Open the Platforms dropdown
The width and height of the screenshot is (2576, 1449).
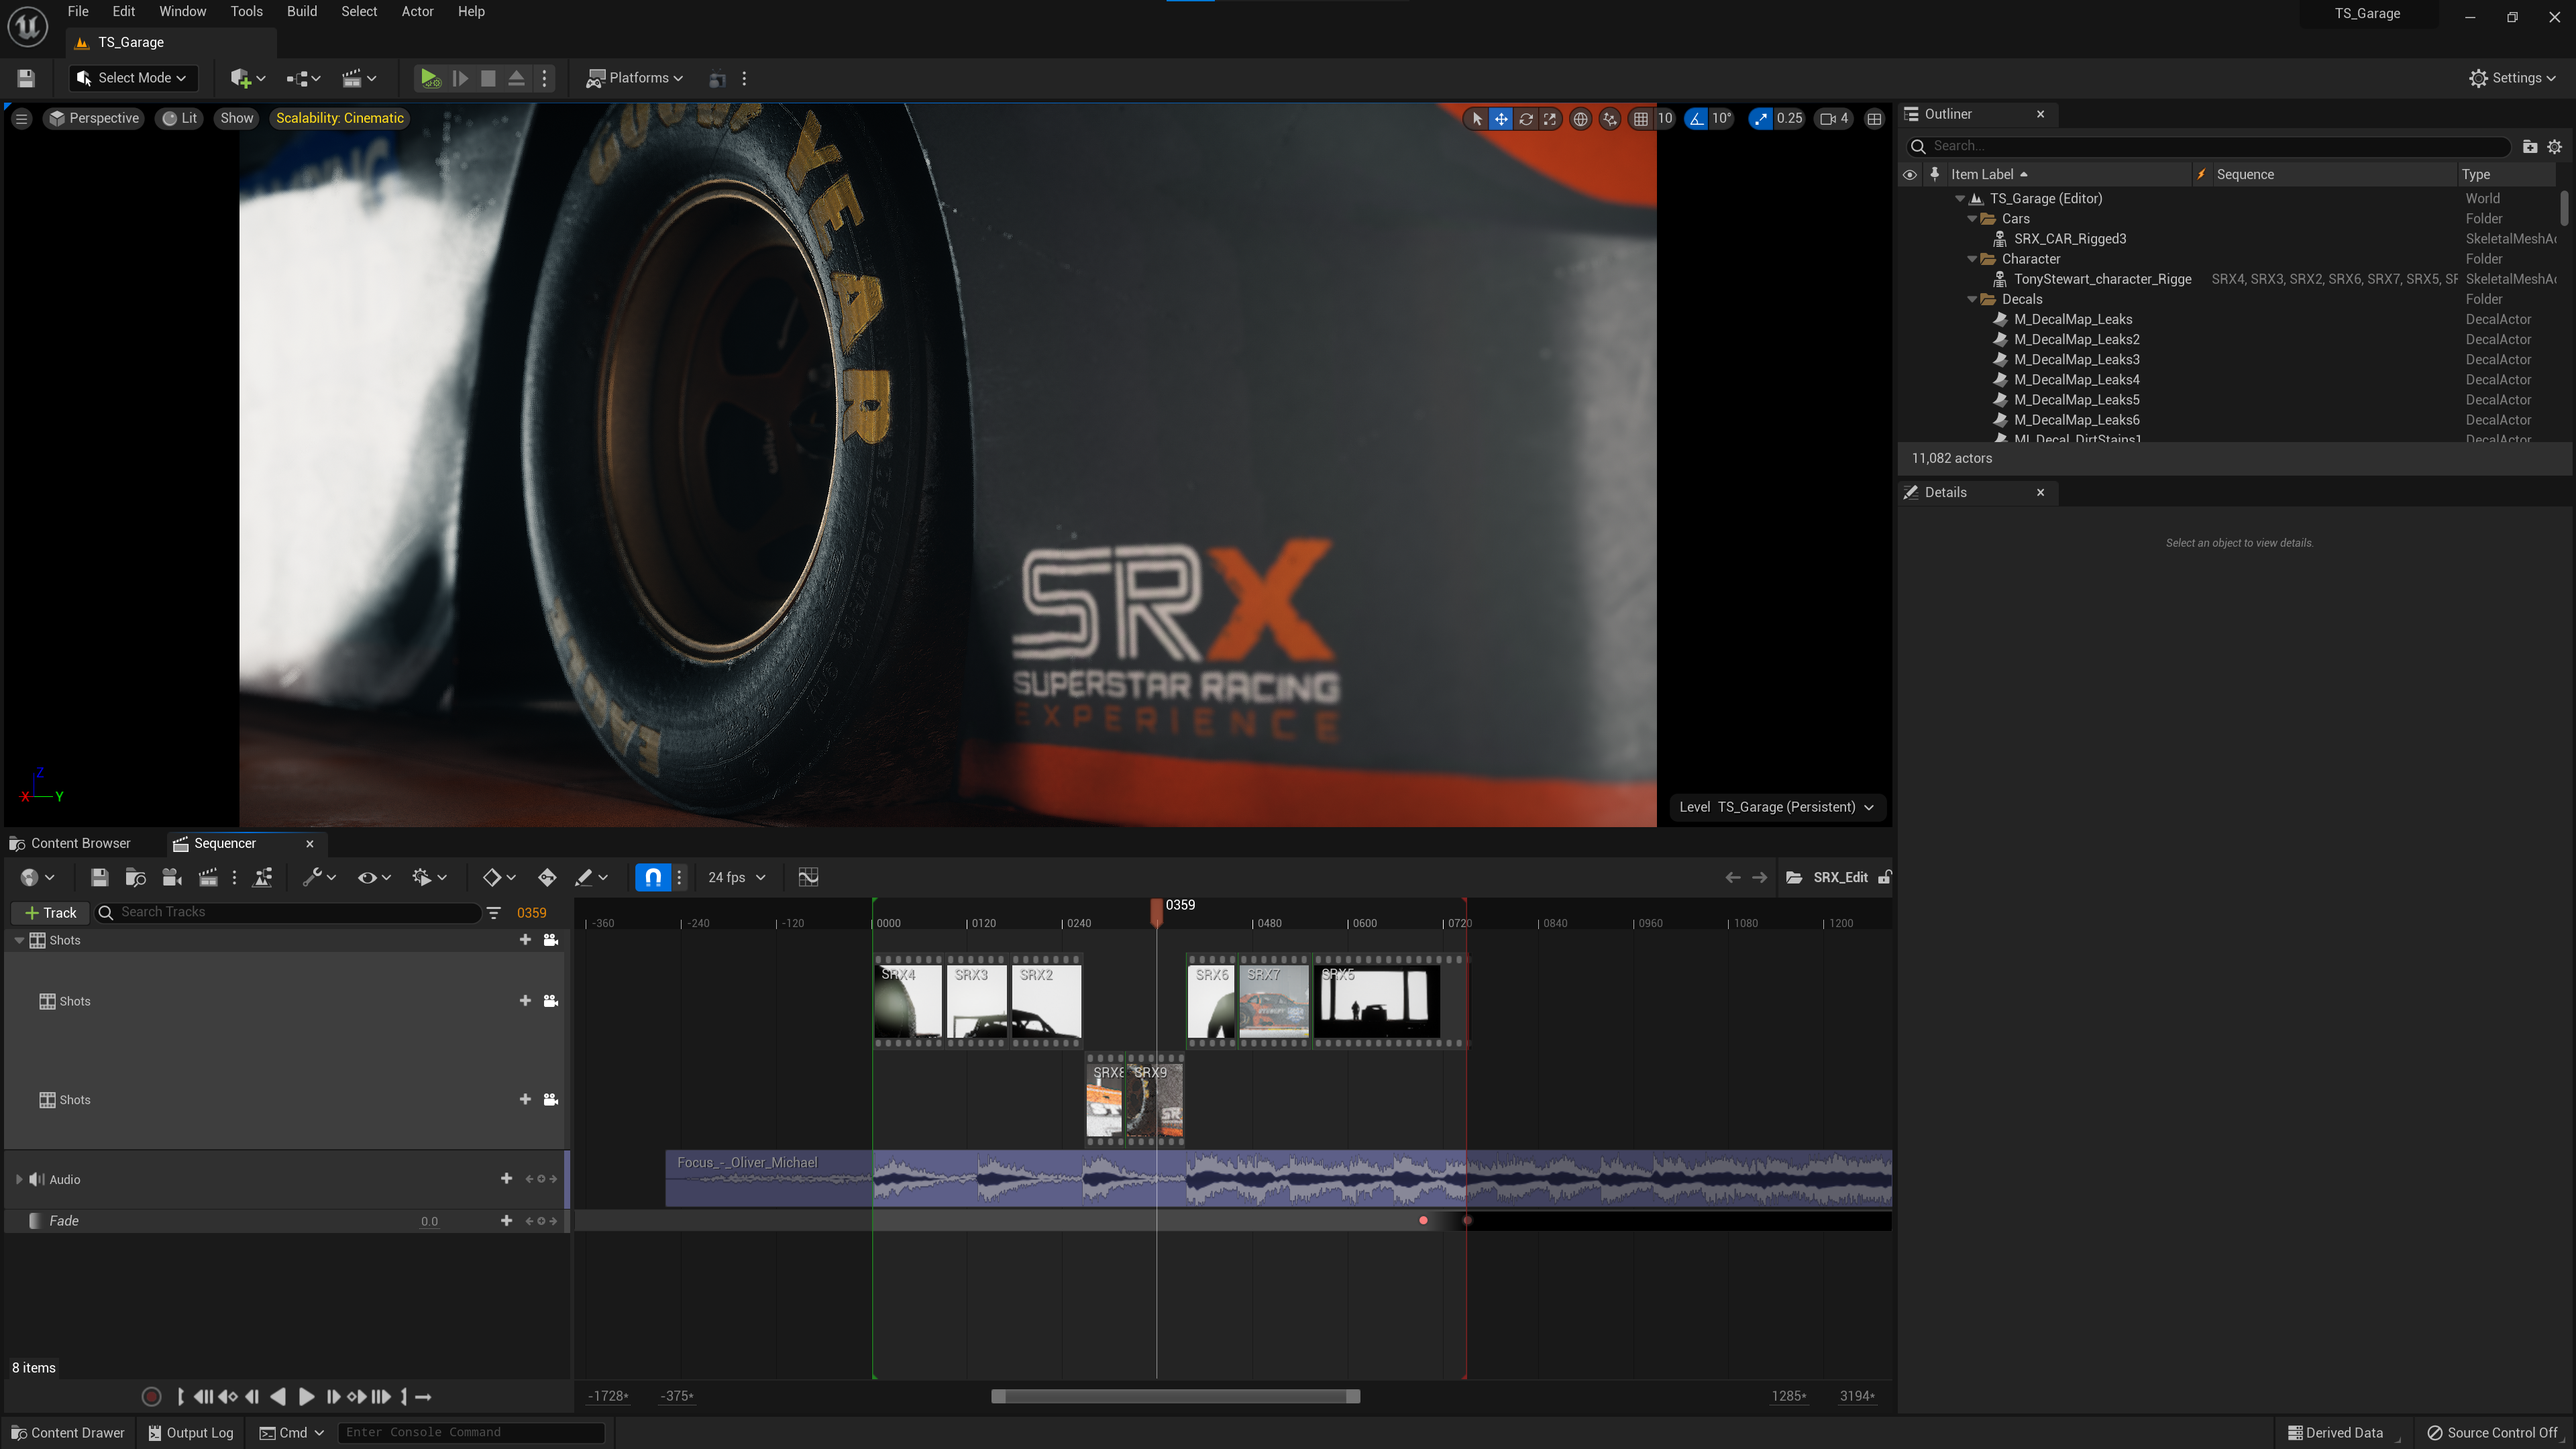[x=635, y=78]
